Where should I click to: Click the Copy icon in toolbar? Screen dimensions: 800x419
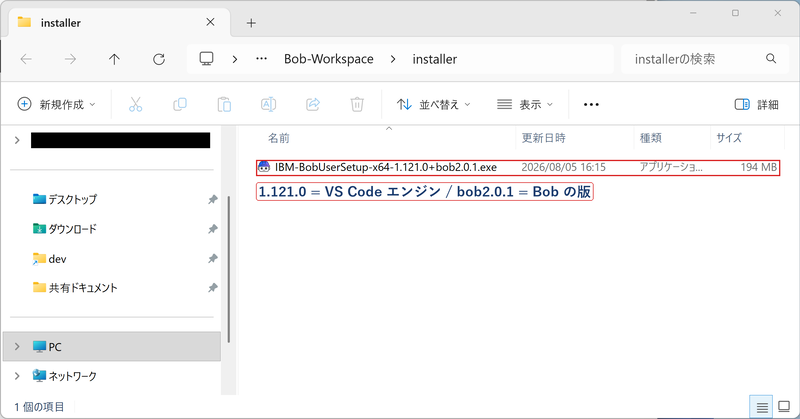[180, 105]
